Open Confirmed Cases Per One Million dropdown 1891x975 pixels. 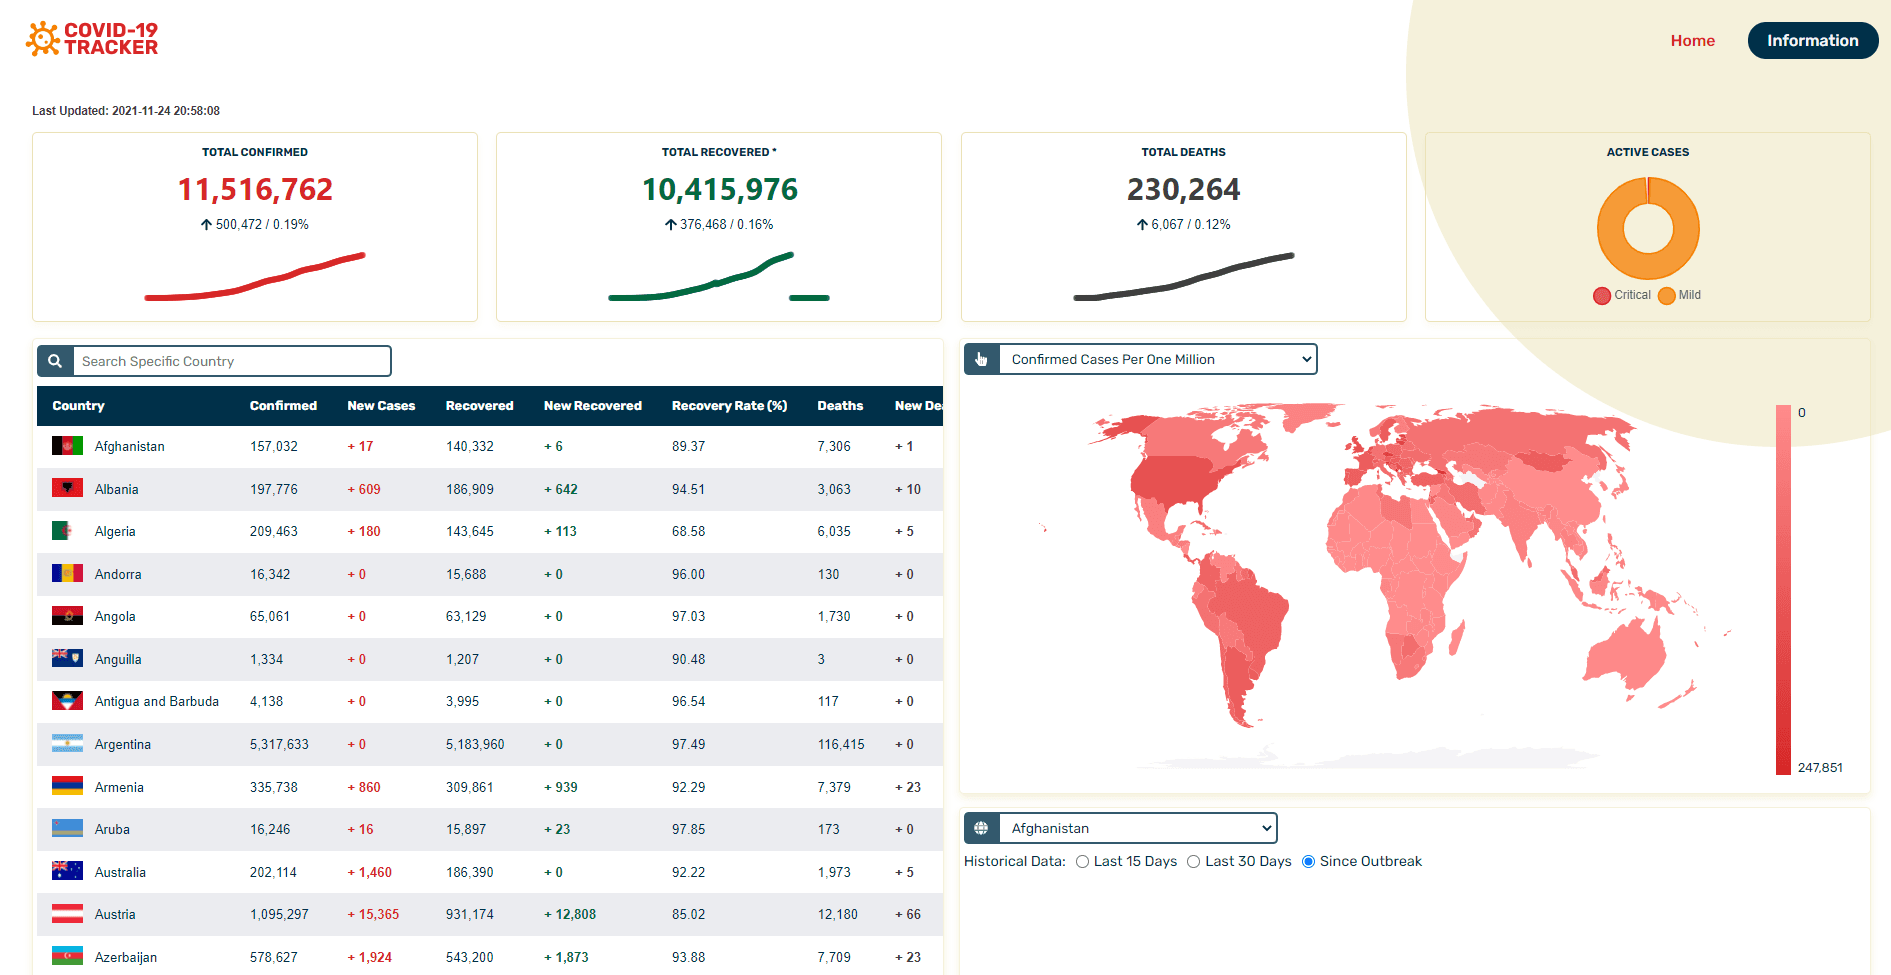coord(1158,360)
